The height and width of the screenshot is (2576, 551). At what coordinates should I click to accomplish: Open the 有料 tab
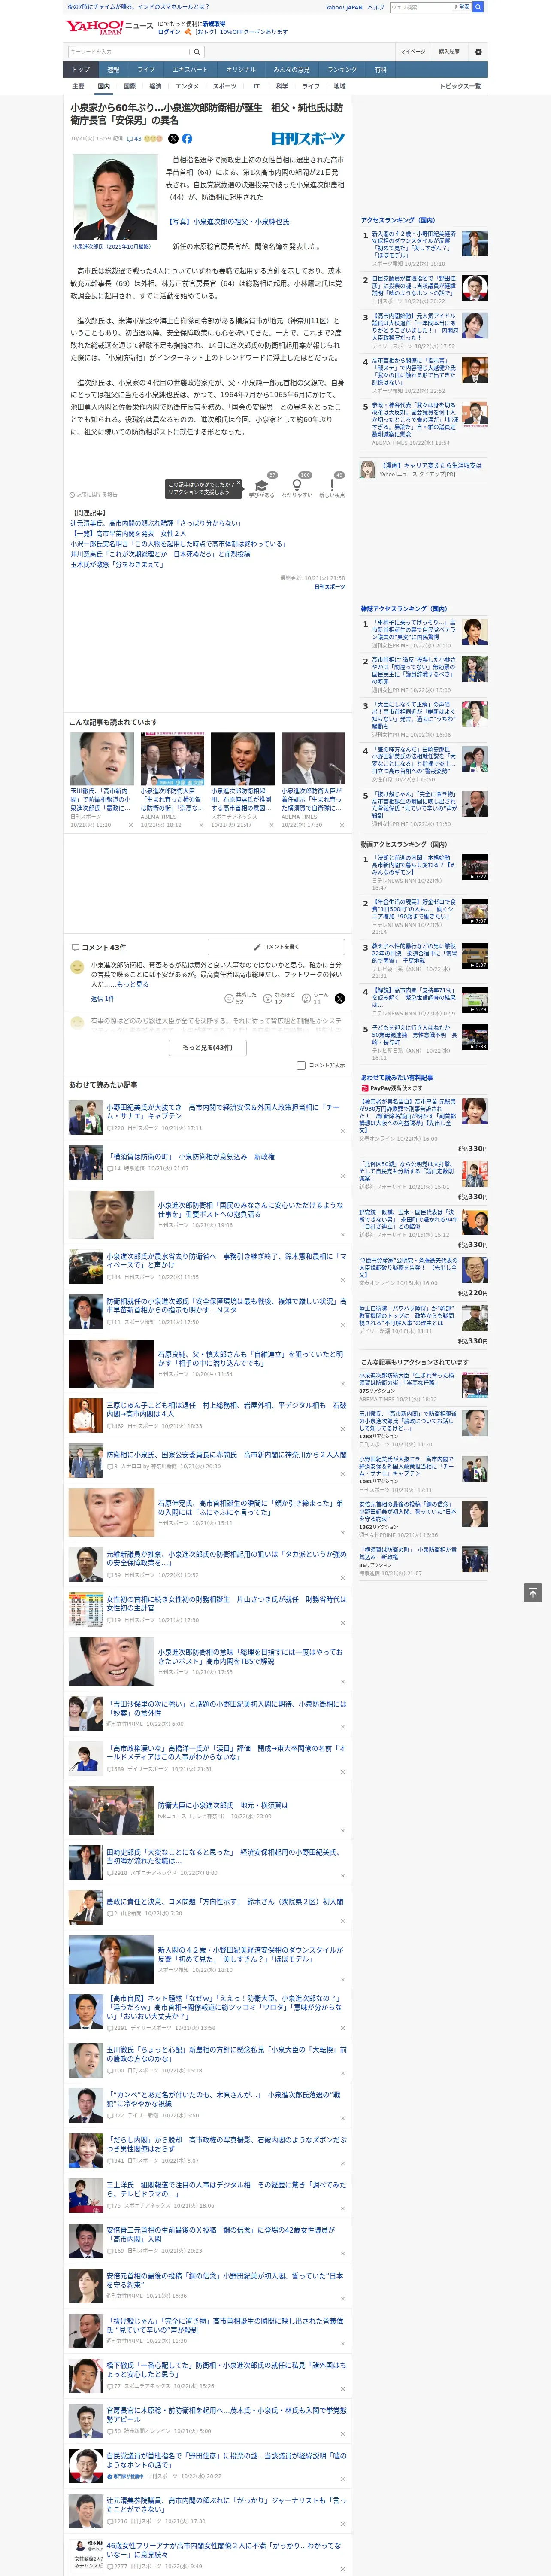click(x=380, y=70)
